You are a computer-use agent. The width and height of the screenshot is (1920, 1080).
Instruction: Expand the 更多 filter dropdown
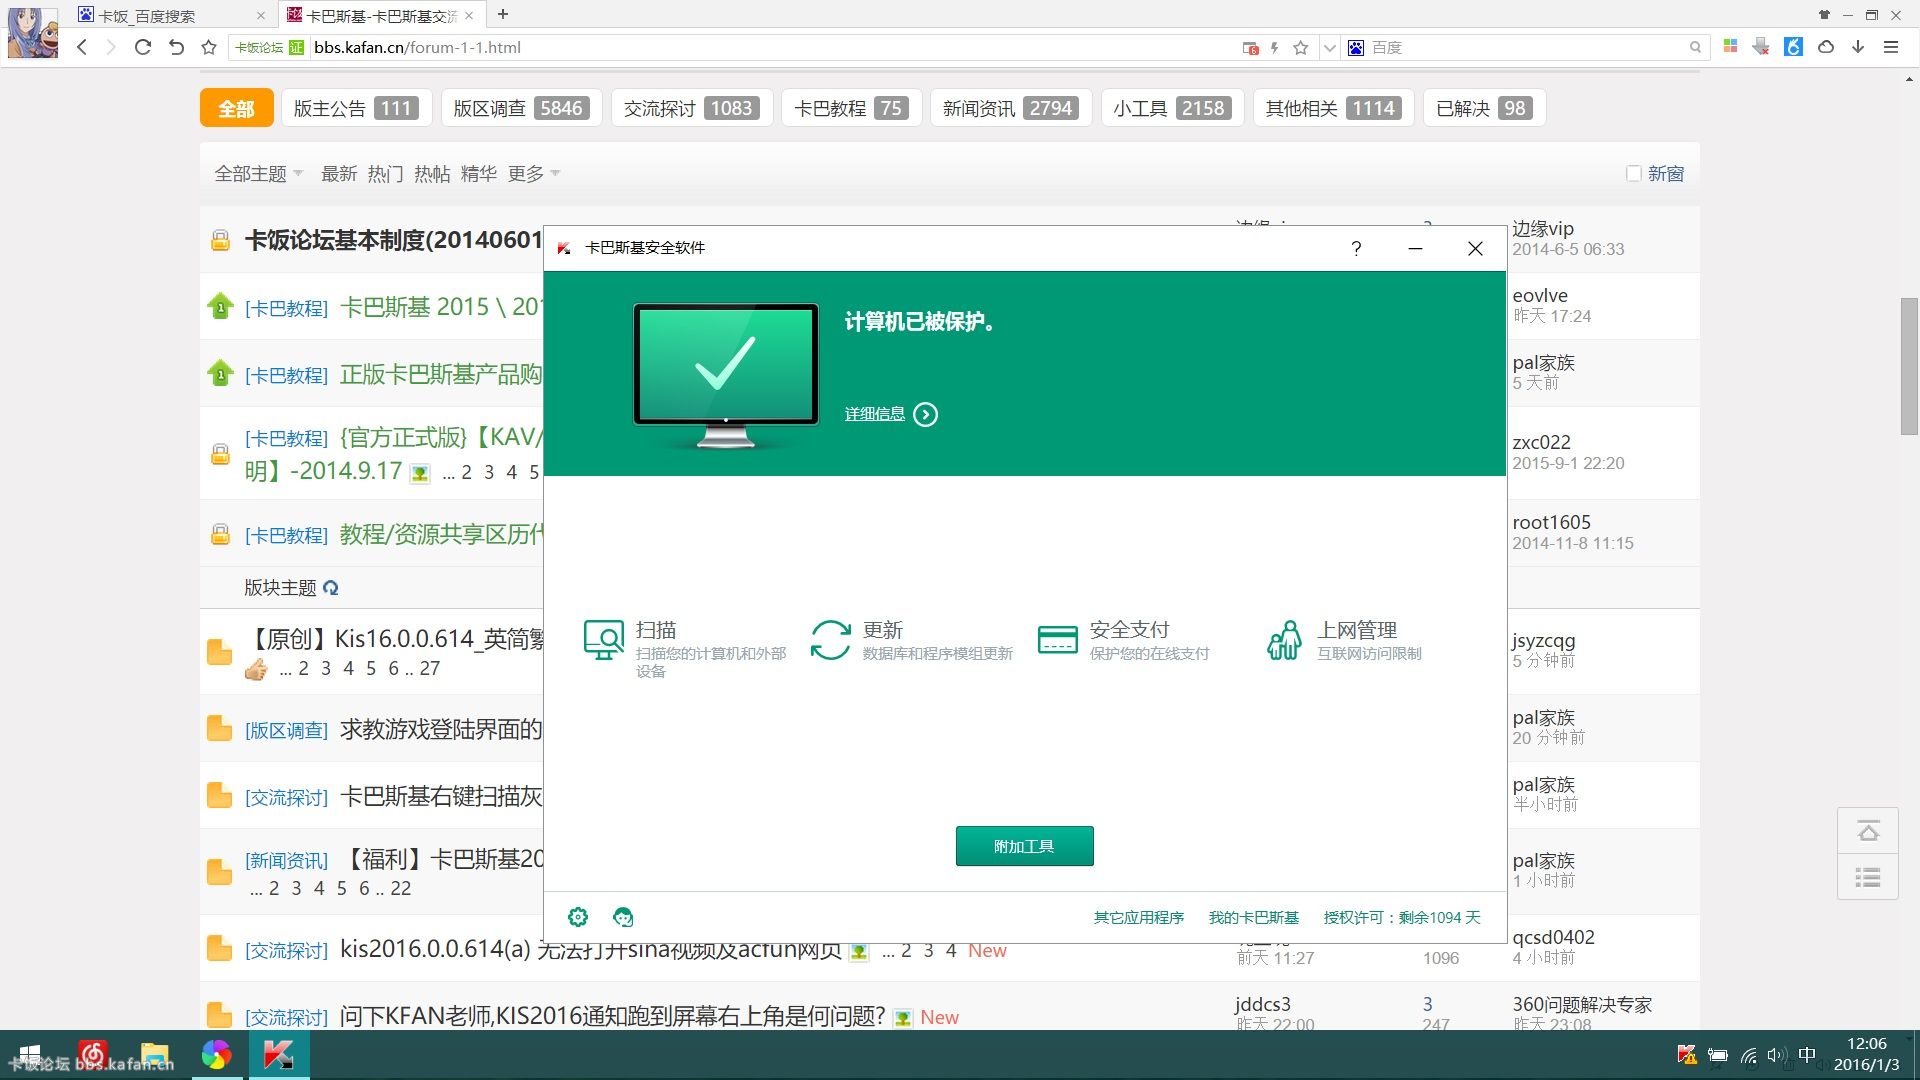[534, 173]
